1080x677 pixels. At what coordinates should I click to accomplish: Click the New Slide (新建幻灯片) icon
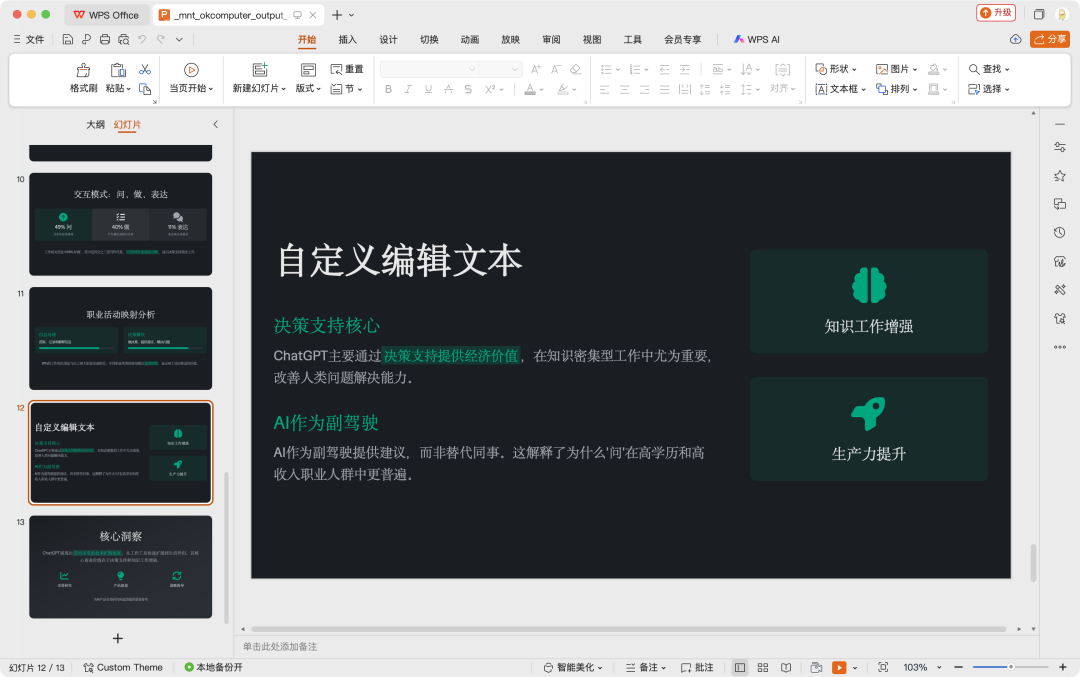pyautogui.click(x=260, y=70)
